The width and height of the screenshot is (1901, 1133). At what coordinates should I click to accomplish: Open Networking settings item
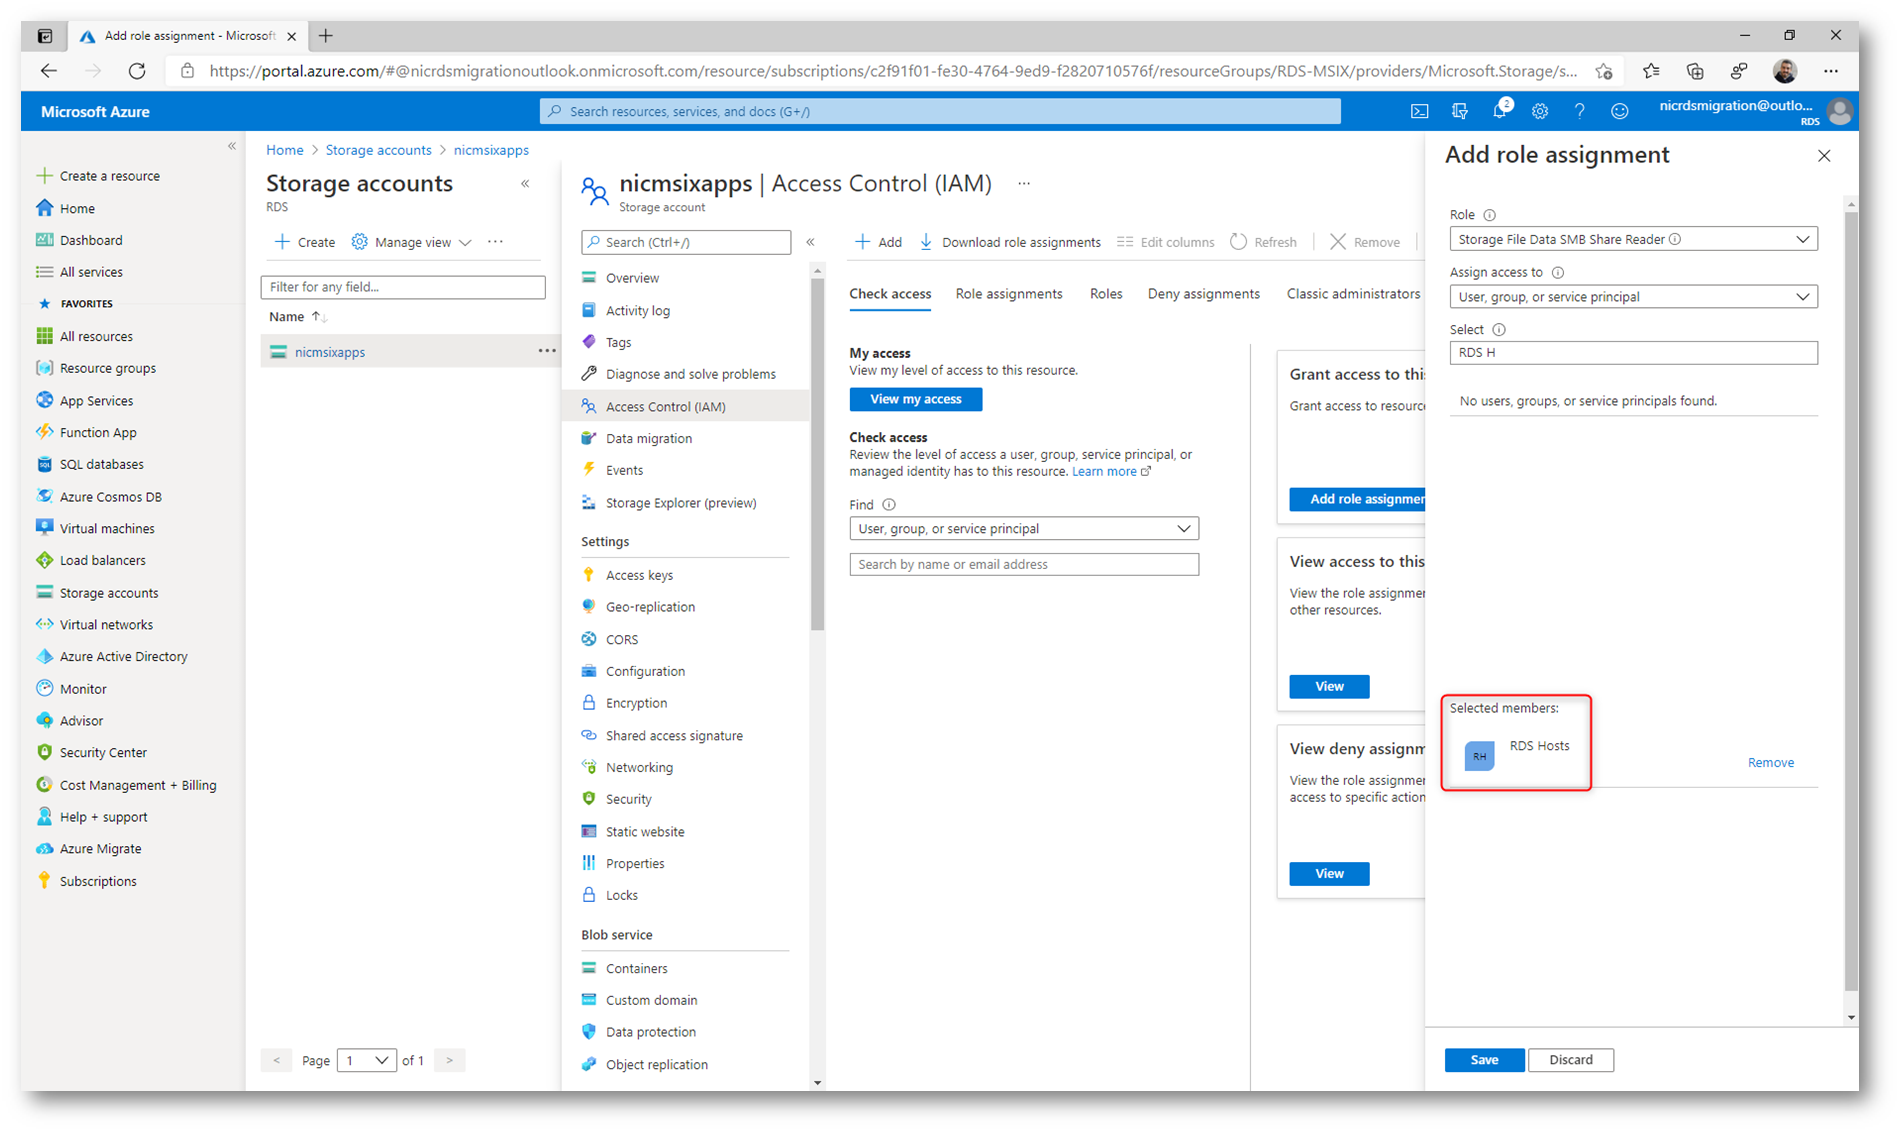click(x=638, y=767)
